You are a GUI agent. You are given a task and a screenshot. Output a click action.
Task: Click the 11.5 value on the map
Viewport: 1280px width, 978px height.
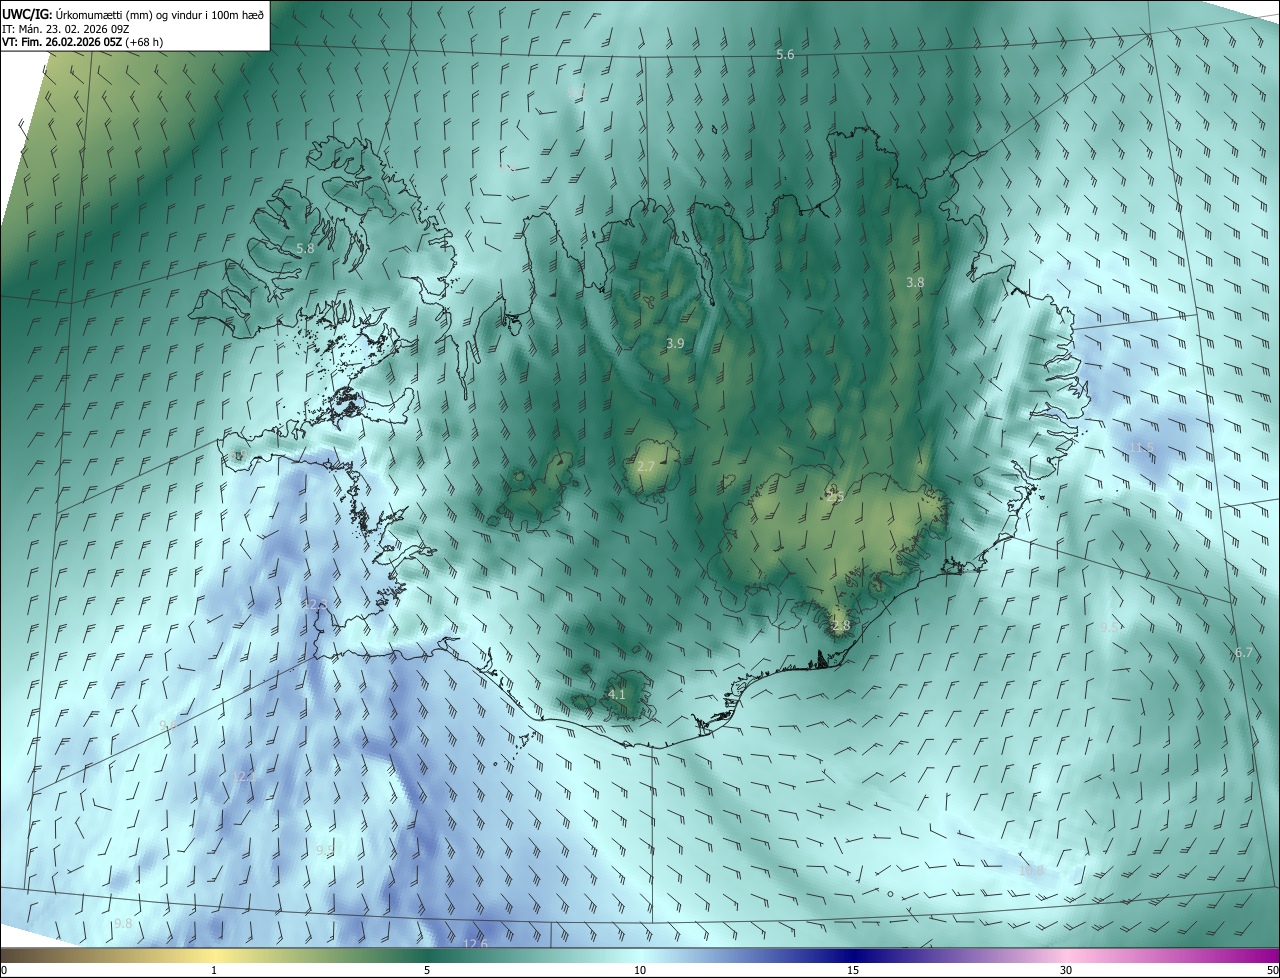coord(1141,448)
